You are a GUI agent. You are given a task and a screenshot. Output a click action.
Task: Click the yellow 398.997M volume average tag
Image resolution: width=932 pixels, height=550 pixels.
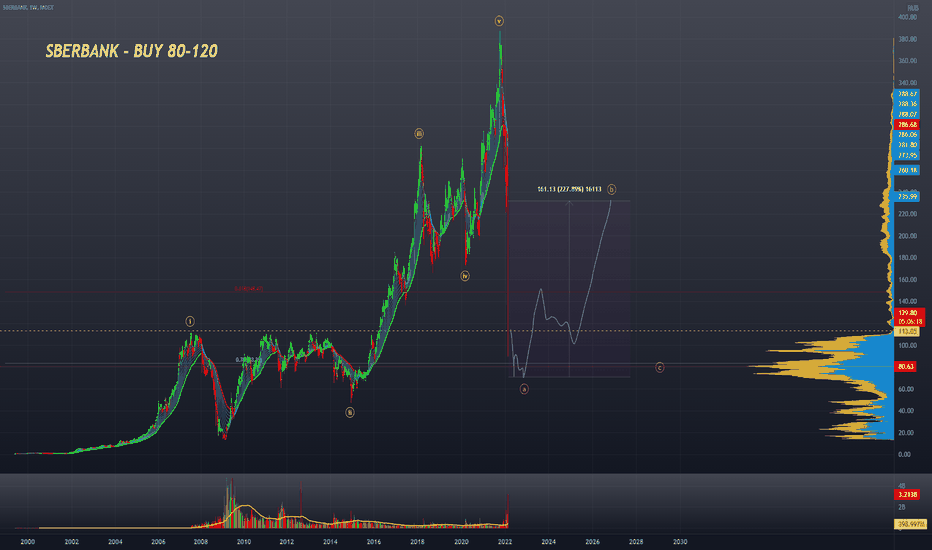[910, 524]
